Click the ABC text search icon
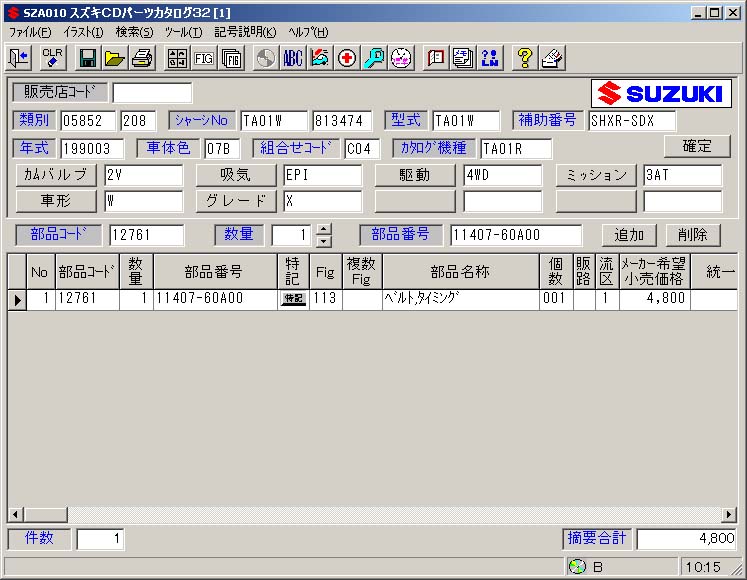This screenshot has height=580, width=747. 293,58
